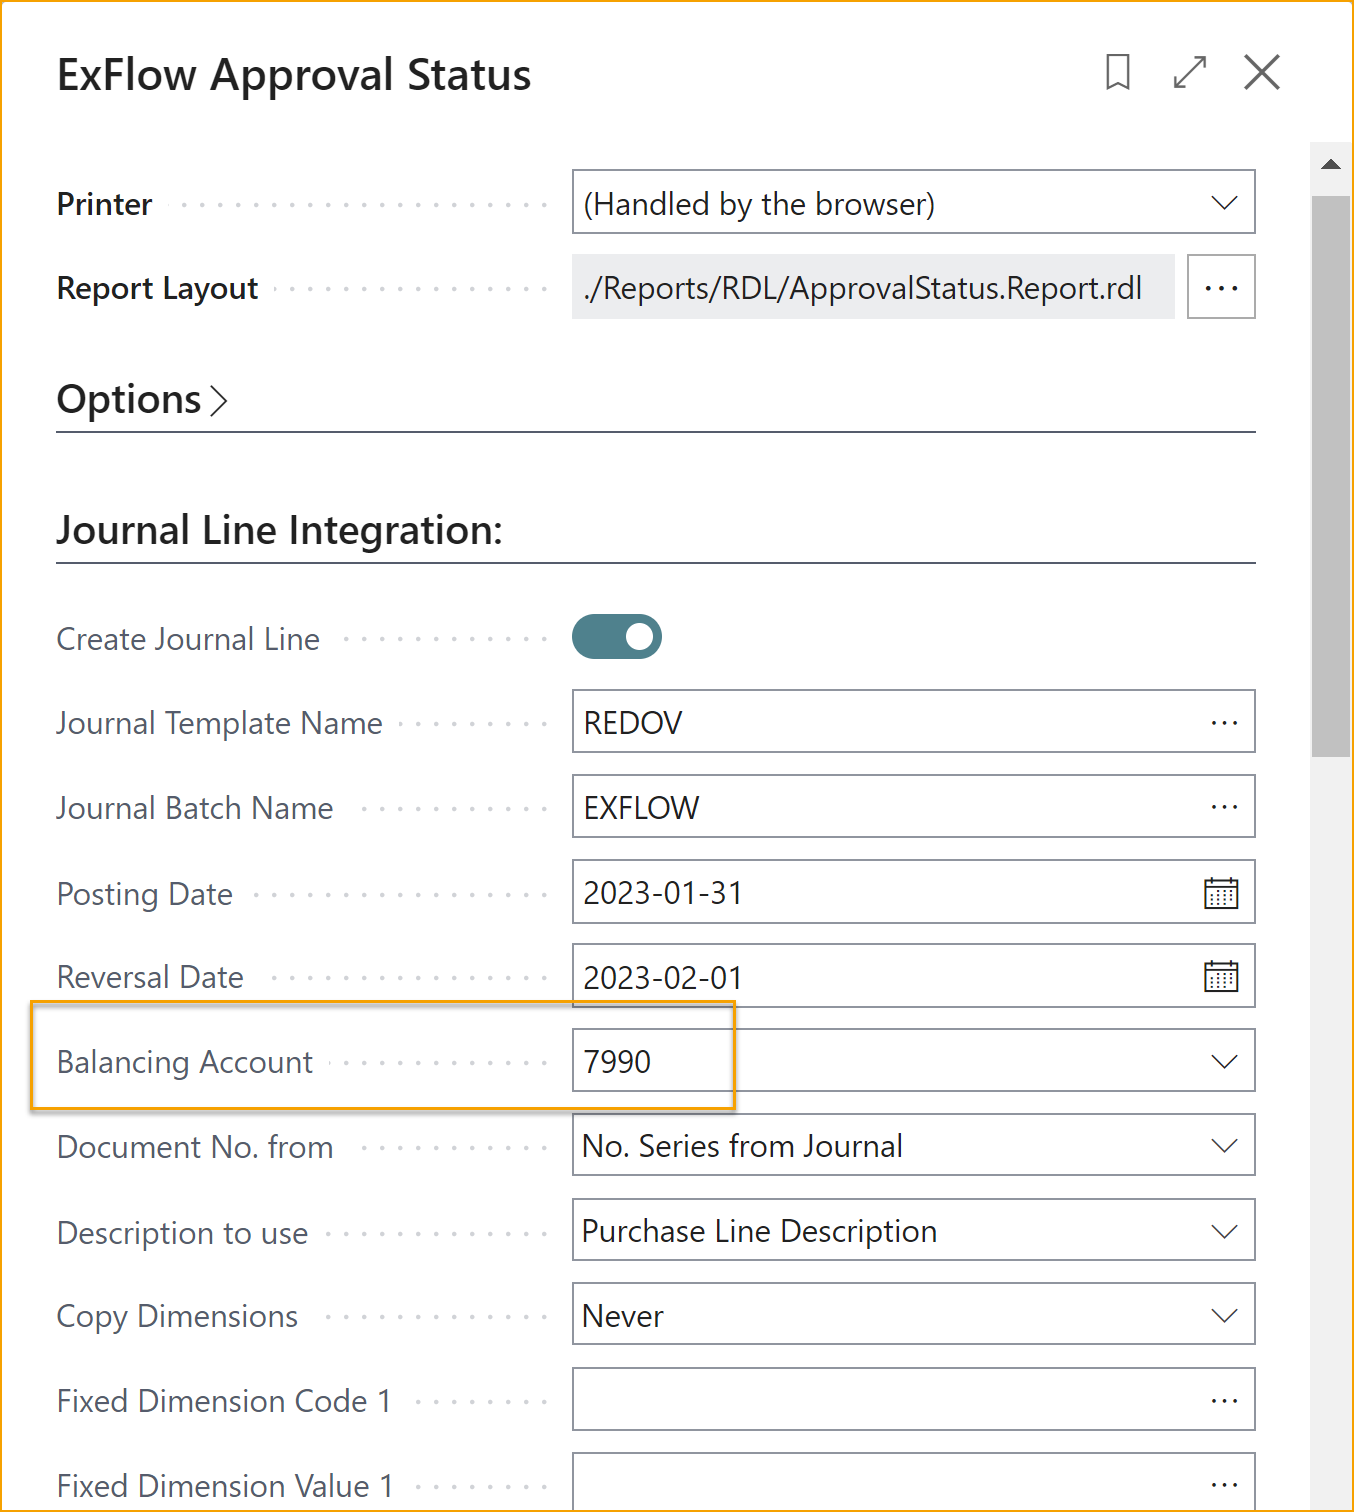Click the Posting Date text field

pyautogui.click(x=880, y=892)
